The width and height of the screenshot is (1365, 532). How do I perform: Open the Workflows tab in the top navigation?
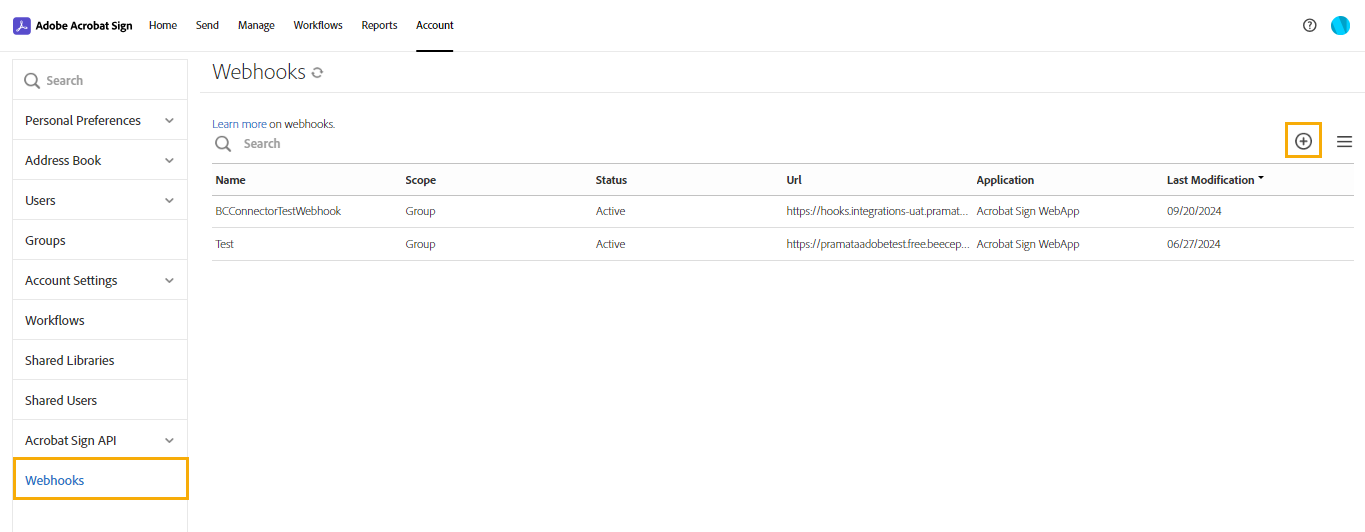tap(318, 26)
